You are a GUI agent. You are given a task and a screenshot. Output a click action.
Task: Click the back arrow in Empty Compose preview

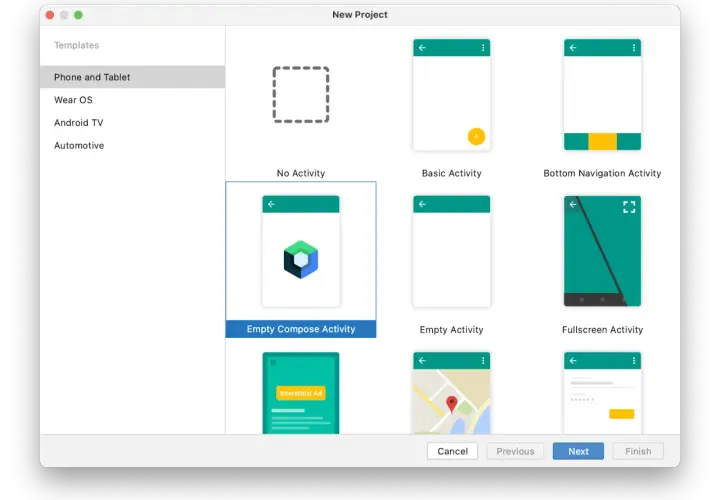[x=271, y=204]
